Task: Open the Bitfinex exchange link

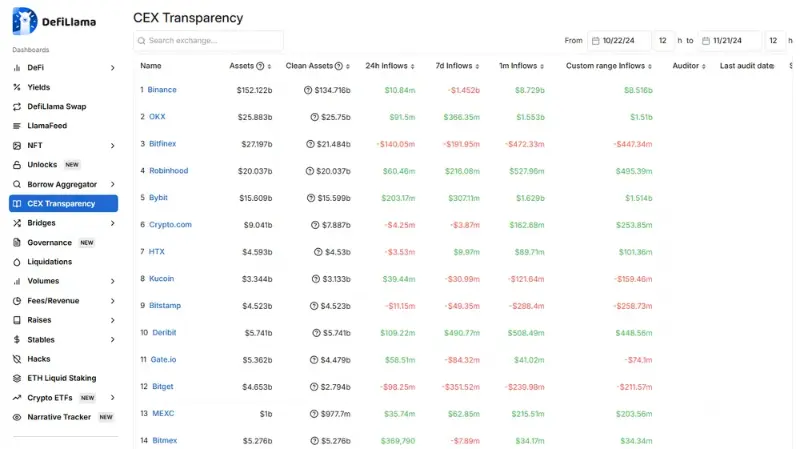Action: pyautogui.click(x=162, y=143)
